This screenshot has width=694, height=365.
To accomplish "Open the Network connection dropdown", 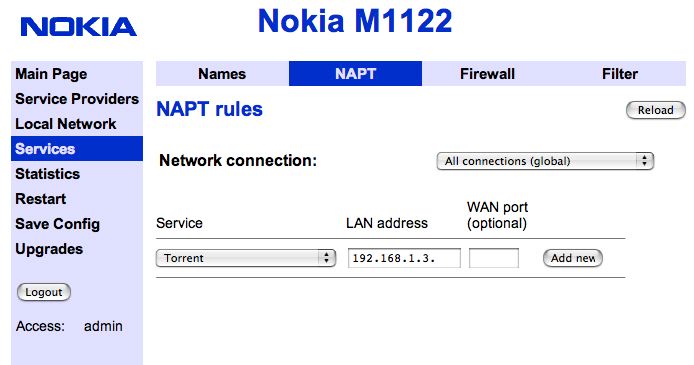I will pyautogui.click(x=545, y=161).
